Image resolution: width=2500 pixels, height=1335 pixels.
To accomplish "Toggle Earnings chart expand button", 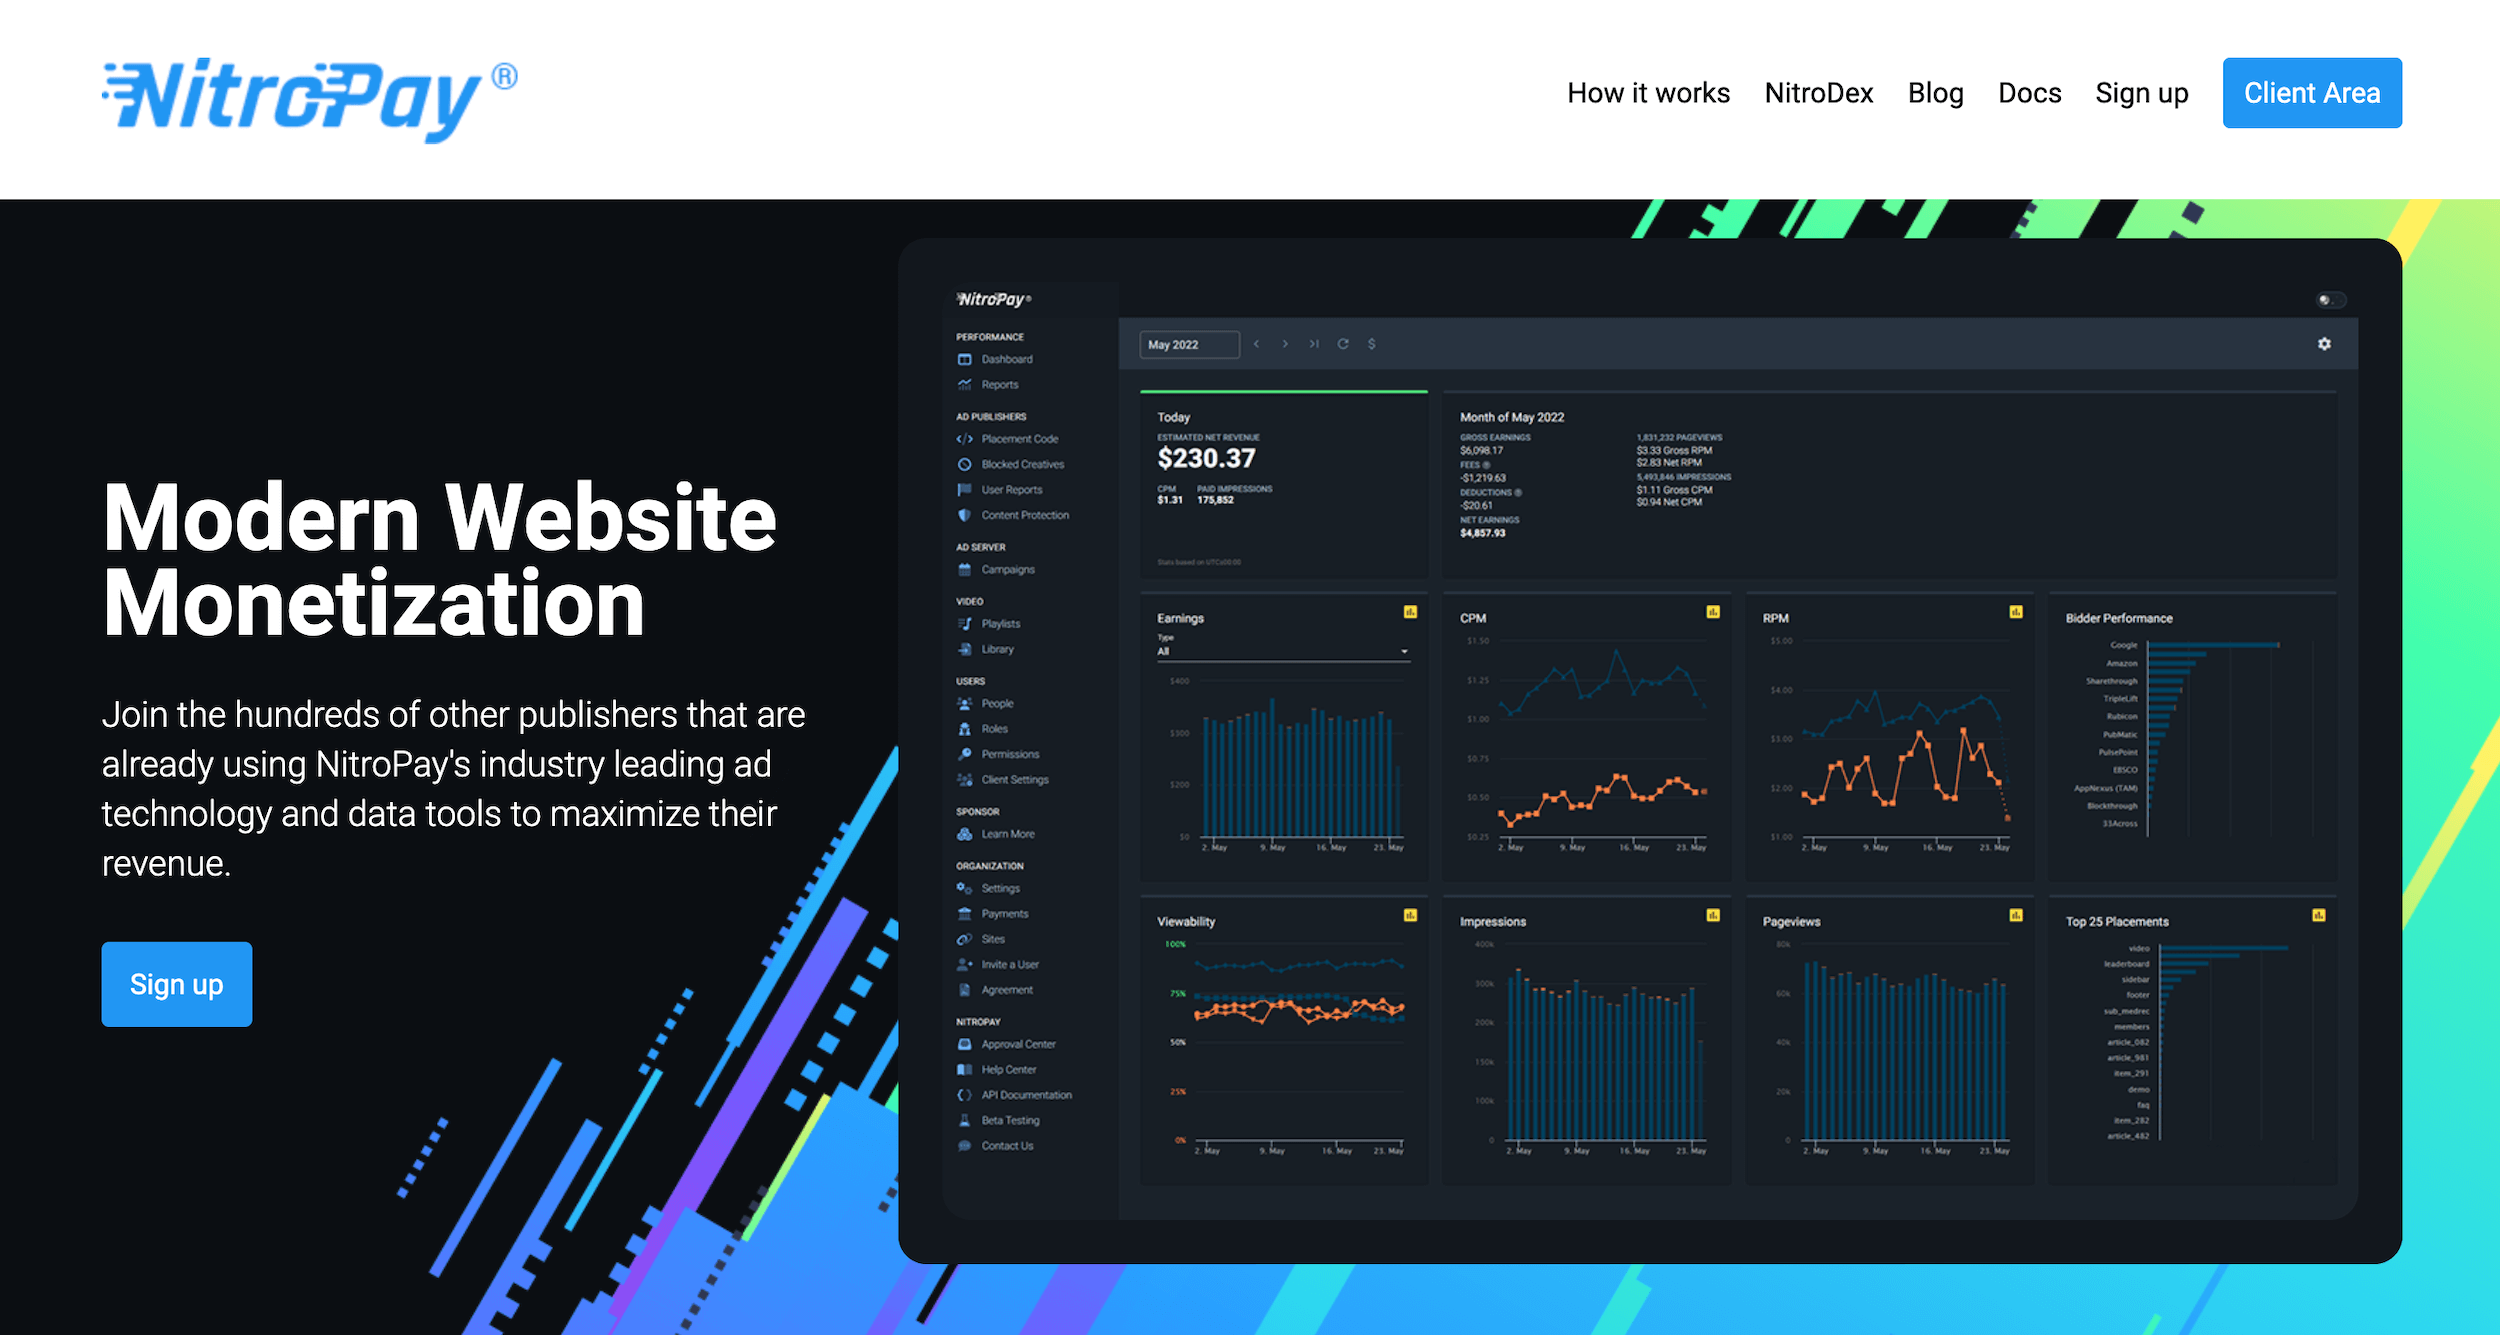I will coord(1404,612).
